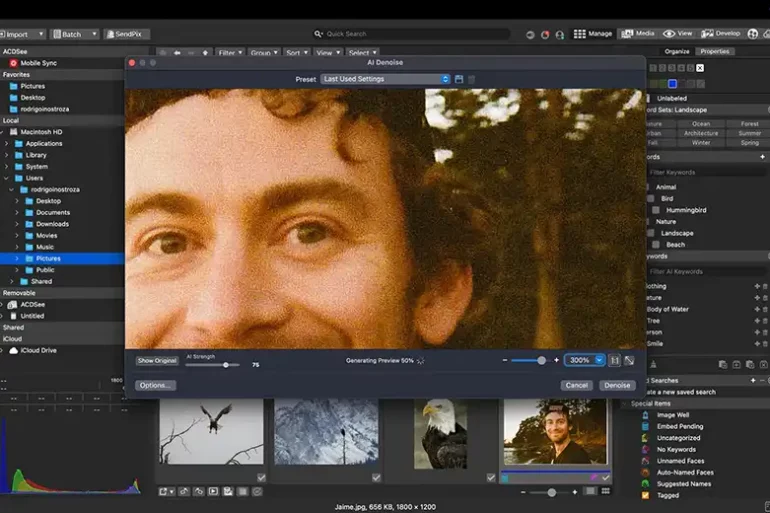The image size is (770, 513).
Task: Open the Preset Last Used Settings dropdown
Action: pyautogui.click(x=385, y=79)
